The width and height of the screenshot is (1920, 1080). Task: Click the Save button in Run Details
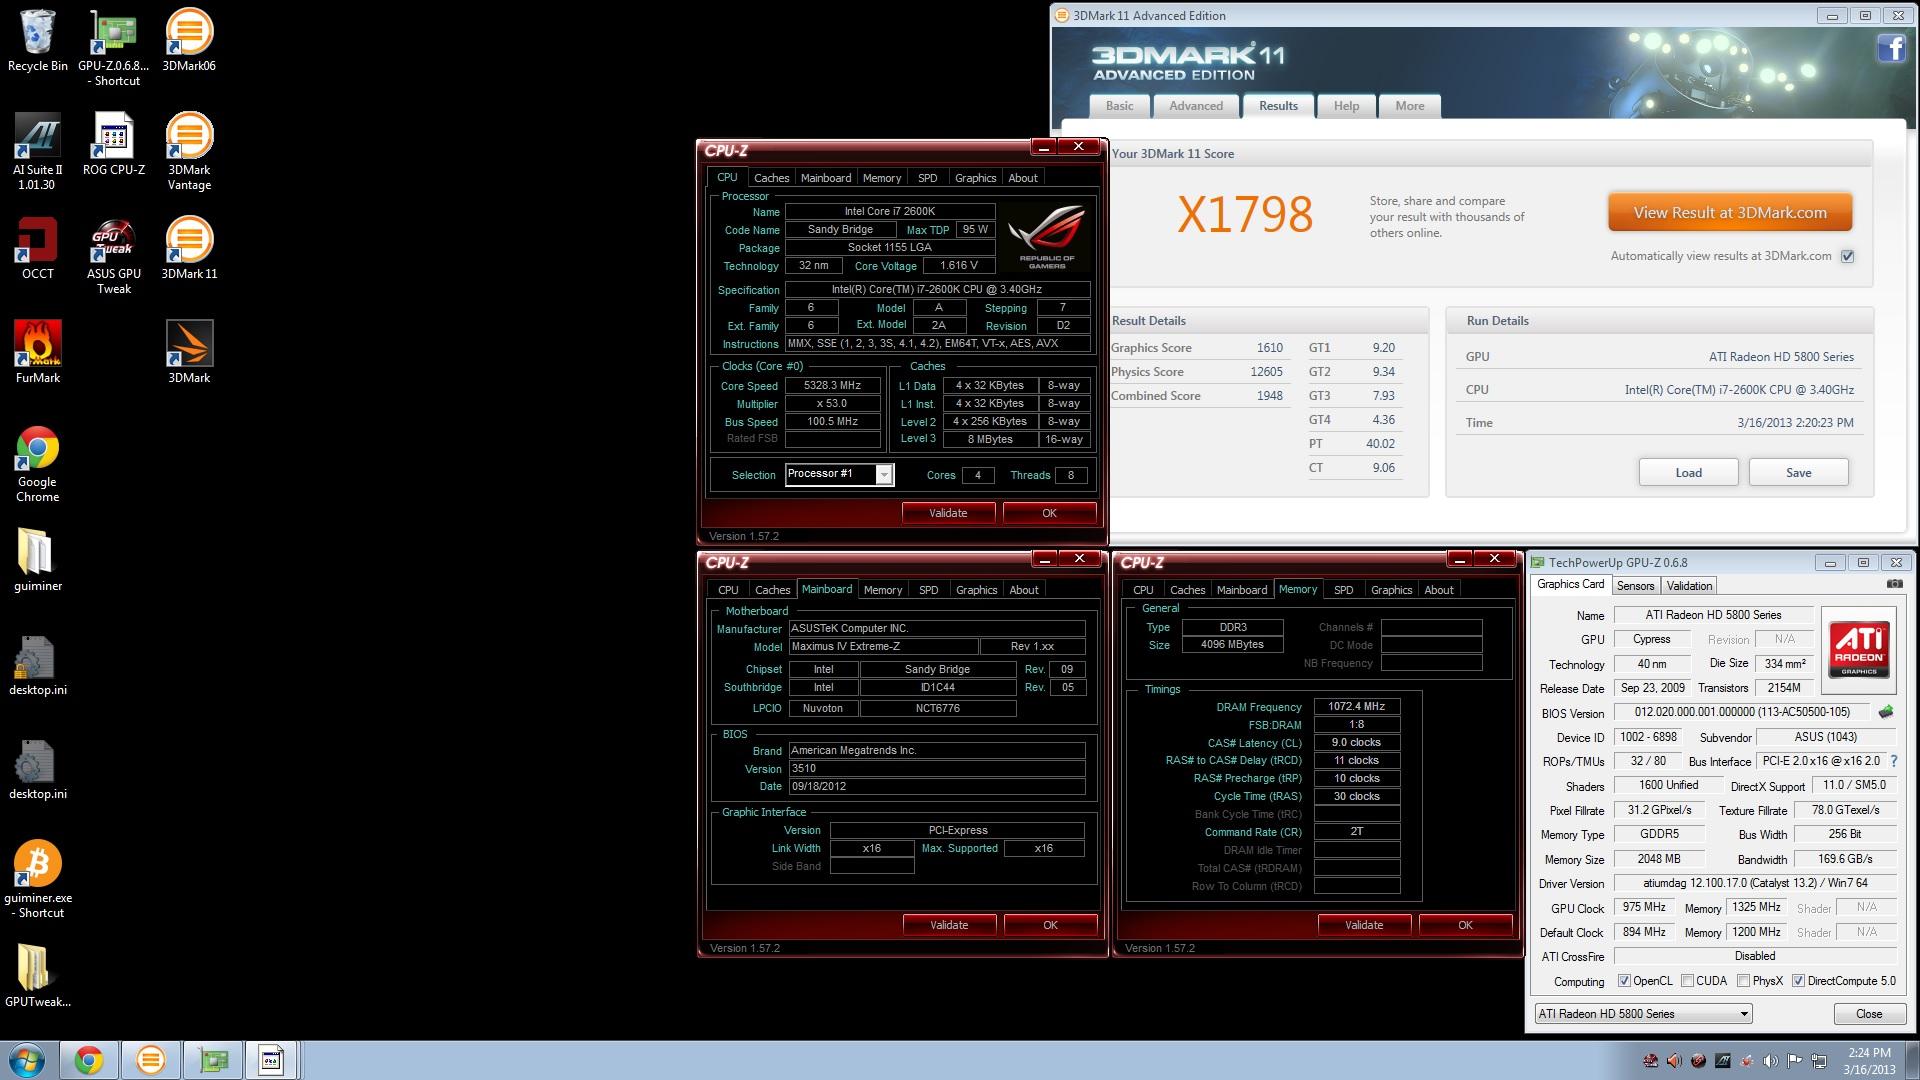(1798, 473)
